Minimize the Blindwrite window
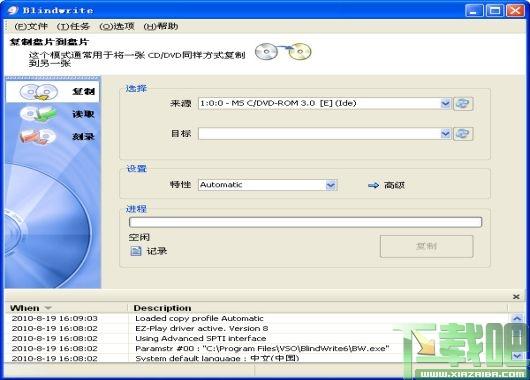Viewport: 530px width, 380px height. pos(474,10)
